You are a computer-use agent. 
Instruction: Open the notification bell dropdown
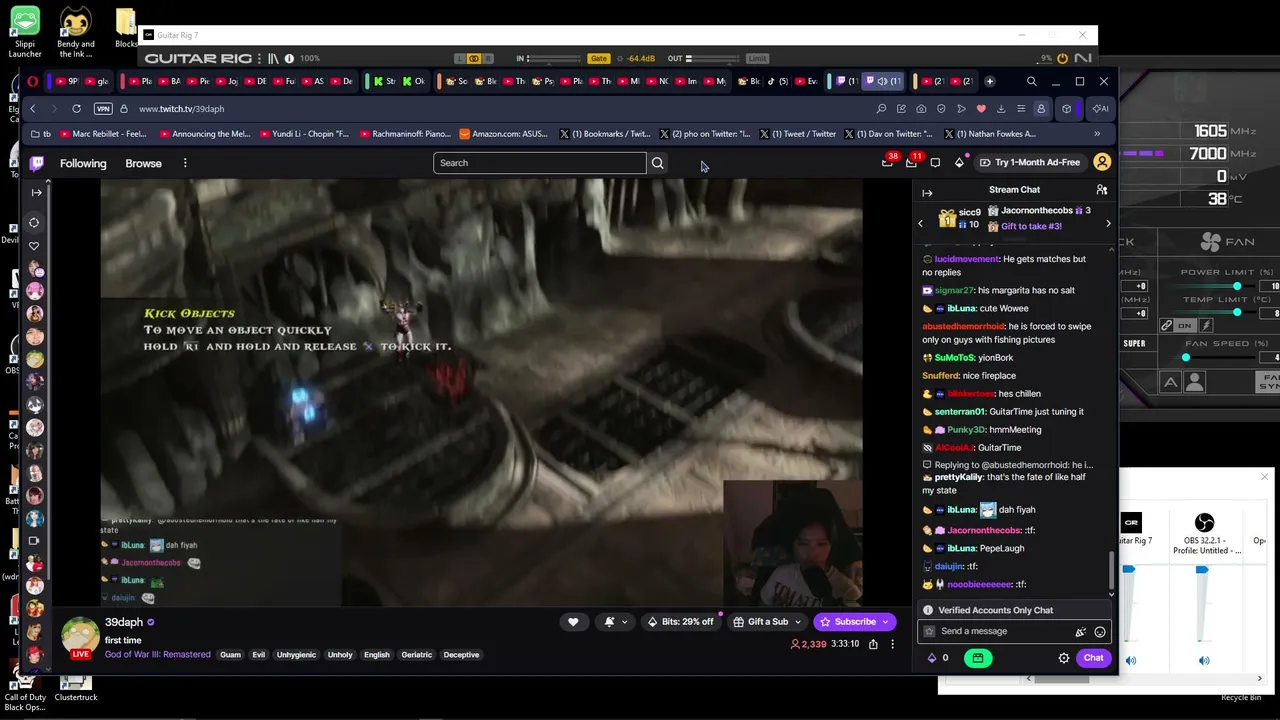[615, 622]
